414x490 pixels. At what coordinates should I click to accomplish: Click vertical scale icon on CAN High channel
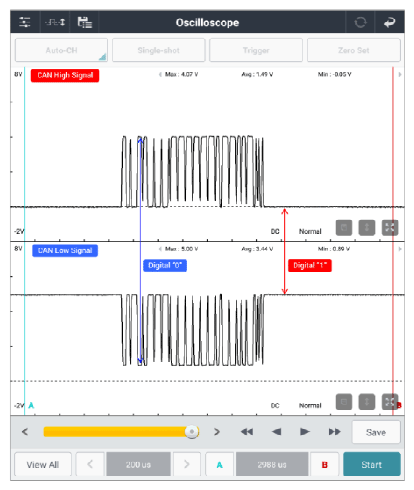coord(367,228)
